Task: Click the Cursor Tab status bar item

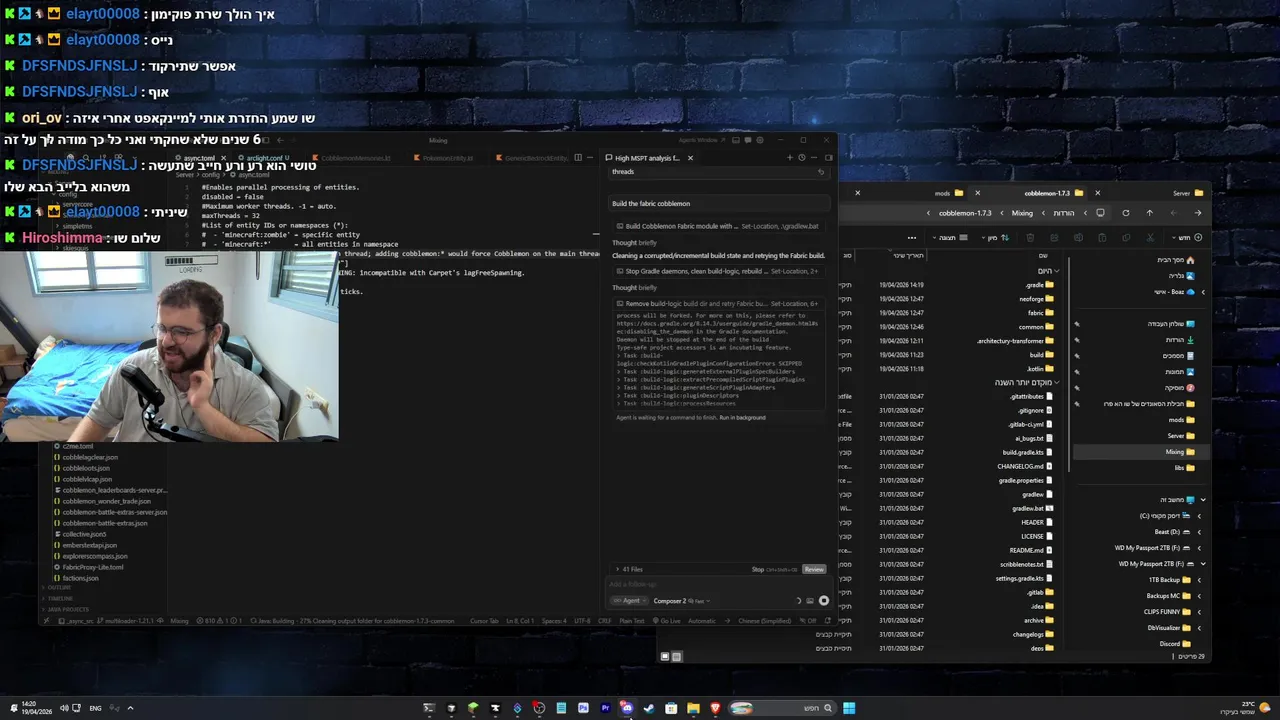Action: click(x=484, y=621)
